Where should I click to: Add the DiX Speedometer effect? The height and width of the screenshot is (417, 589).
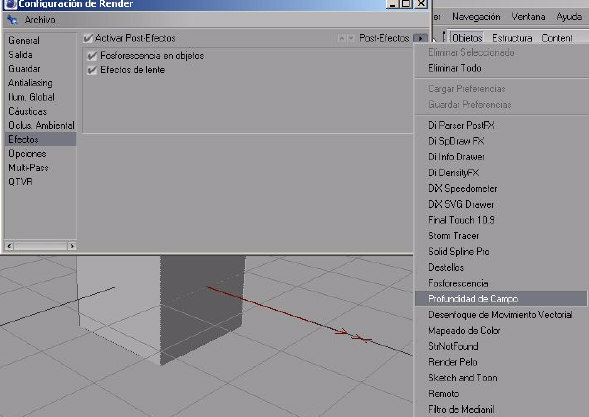tap(463, 188)
